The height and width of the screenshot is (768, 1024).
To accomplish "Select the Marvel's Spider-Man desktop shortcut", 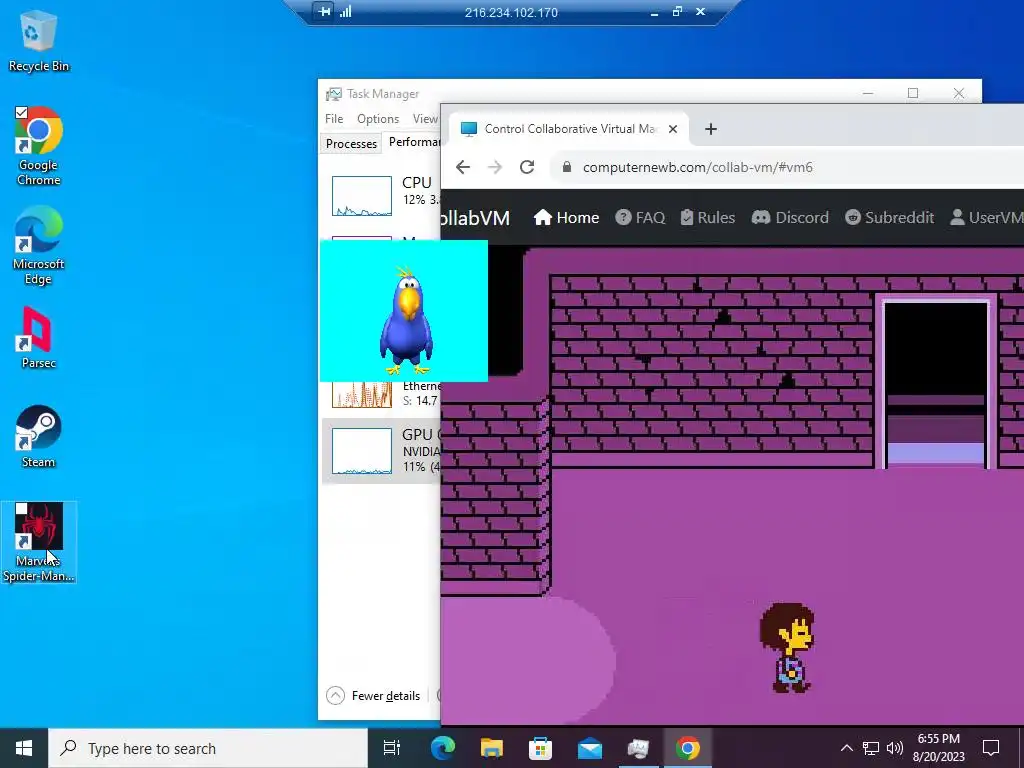I will (39, 542).
